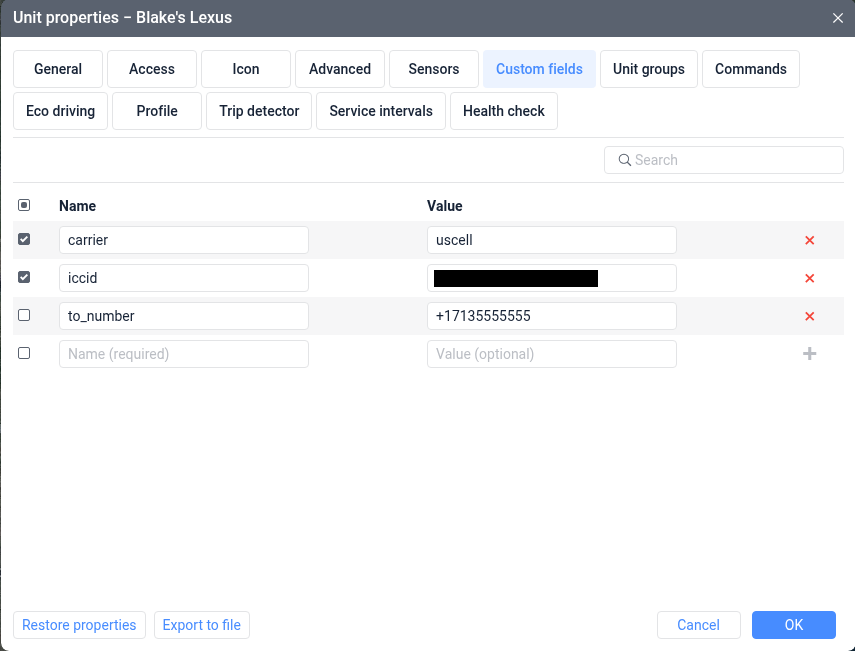This screenshot has width=855, height=651.
Task: Click the empty Name (required) field
Action: 184,354
